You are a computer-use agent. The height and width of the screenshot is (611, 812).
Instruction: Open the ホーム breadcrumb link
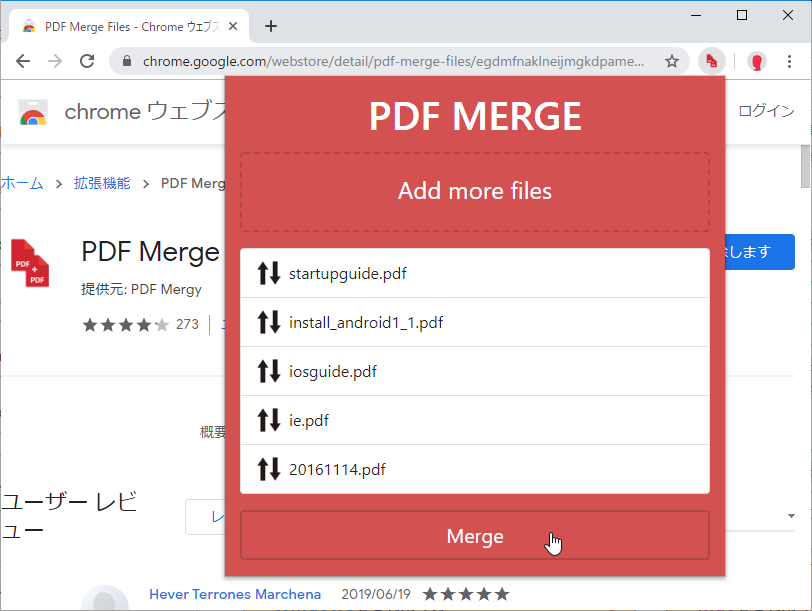coord(22,183)
